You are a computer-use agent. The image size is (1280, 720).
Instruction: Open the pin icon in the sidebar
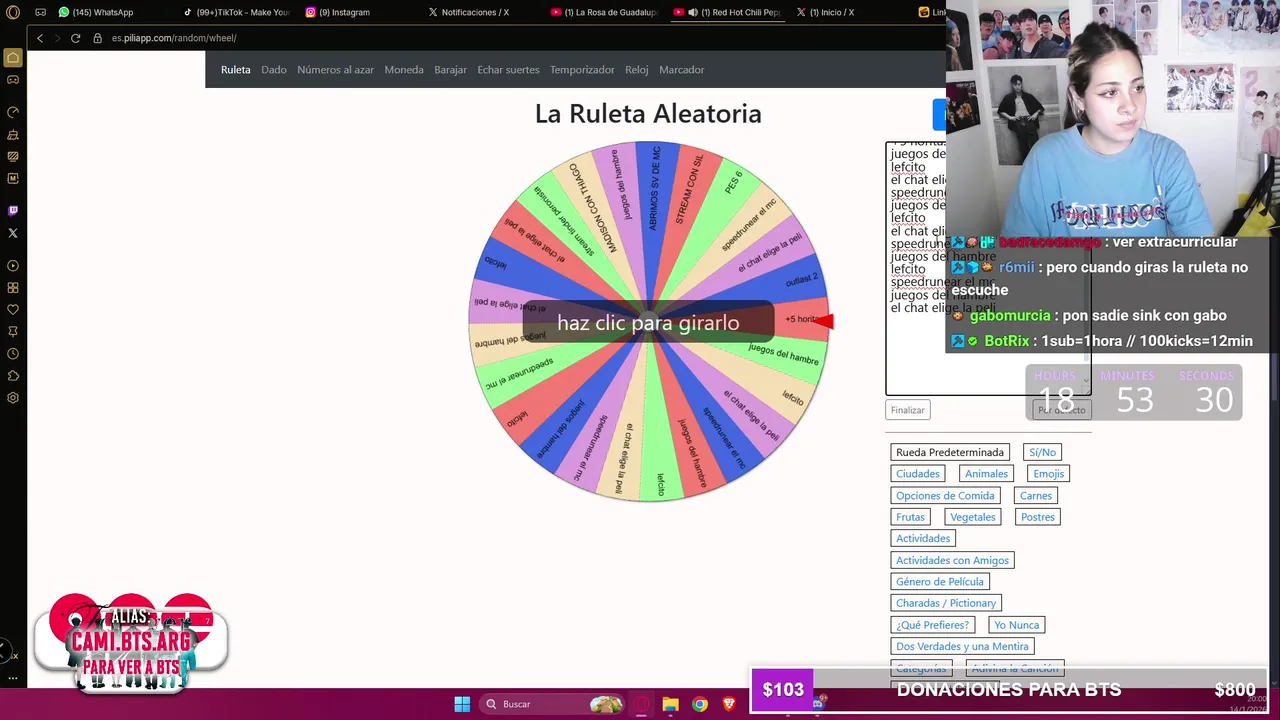pos(13,332)
